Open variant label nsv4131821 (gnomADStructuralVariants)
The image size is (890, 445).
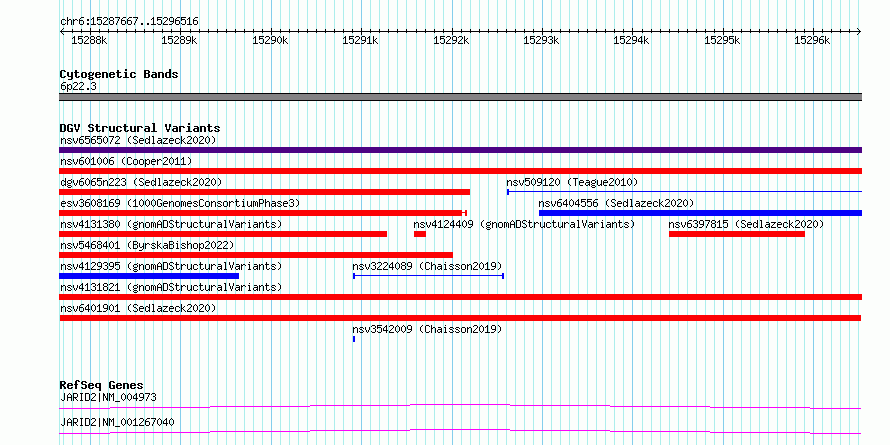click(x=171, y=287)
